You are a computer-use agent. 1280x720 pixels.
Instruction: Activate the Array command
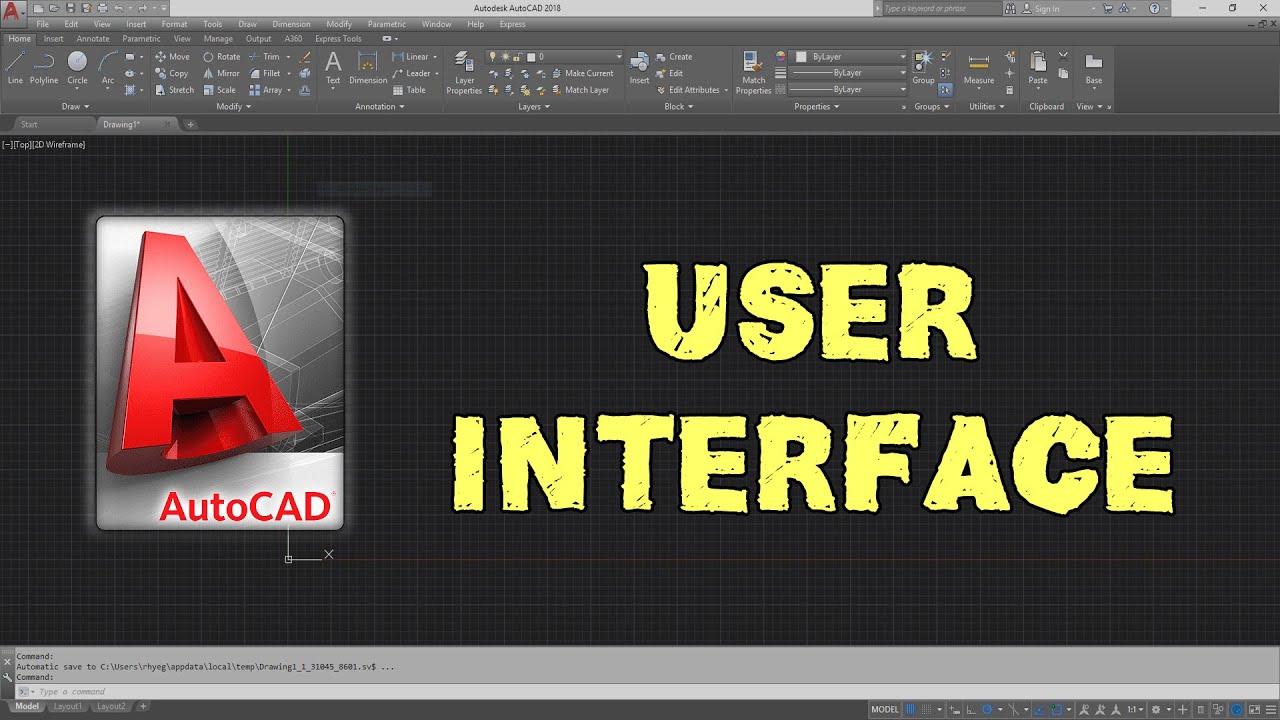265,90
